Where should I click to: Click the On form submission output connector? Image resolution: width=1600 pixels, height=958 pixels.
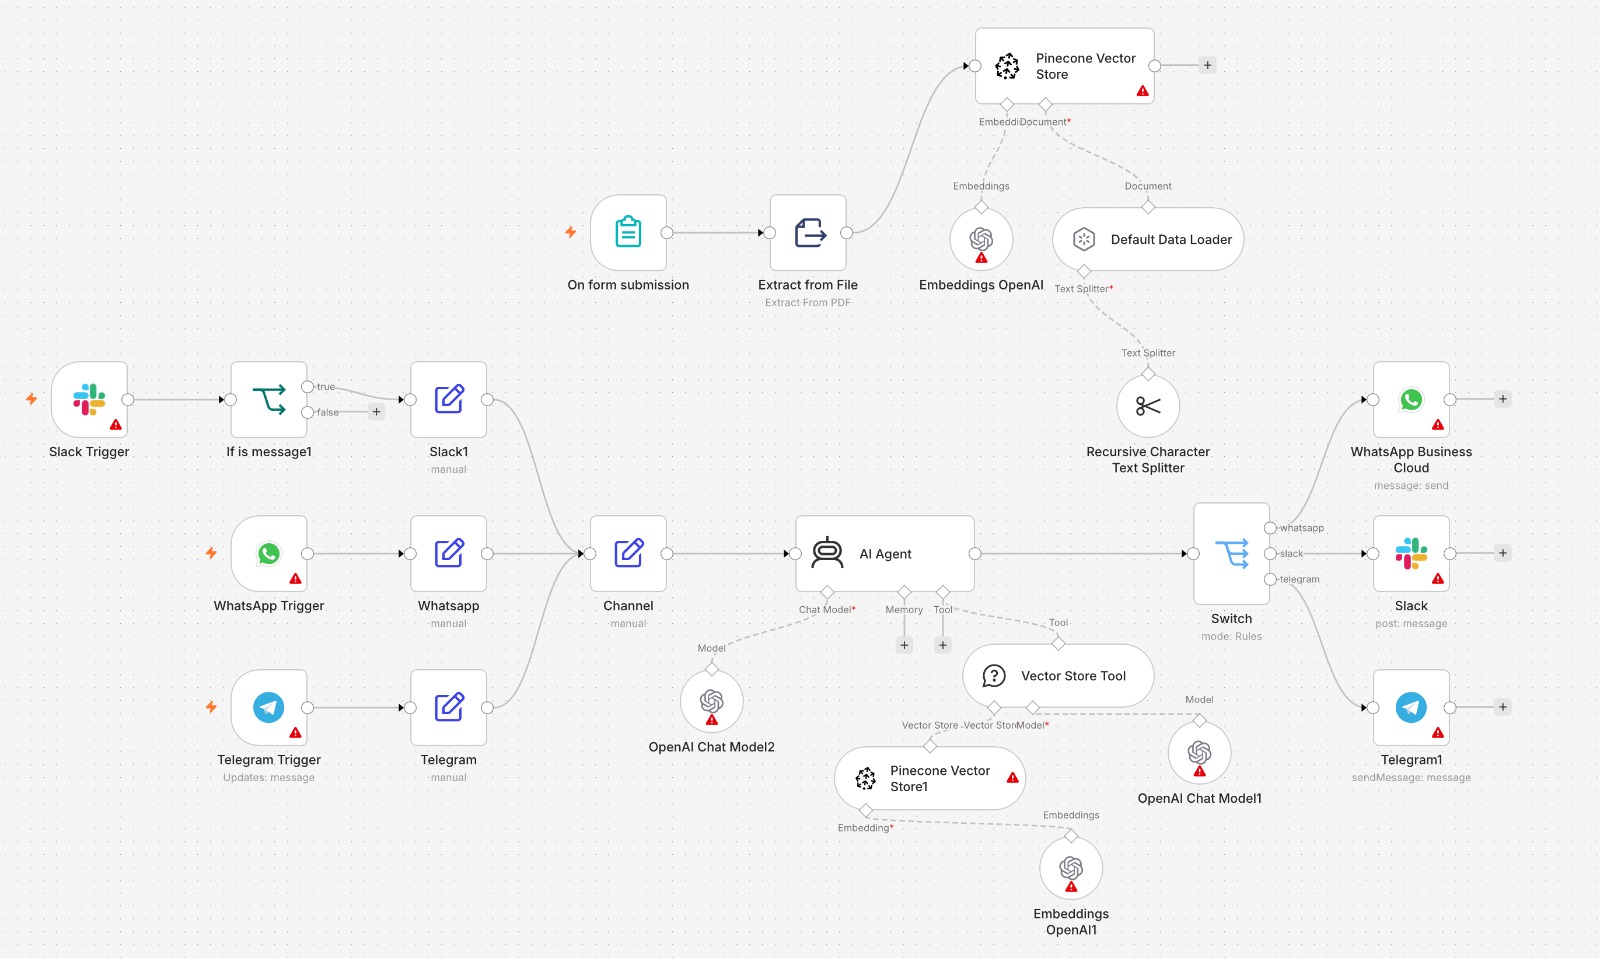pos(667,232)
